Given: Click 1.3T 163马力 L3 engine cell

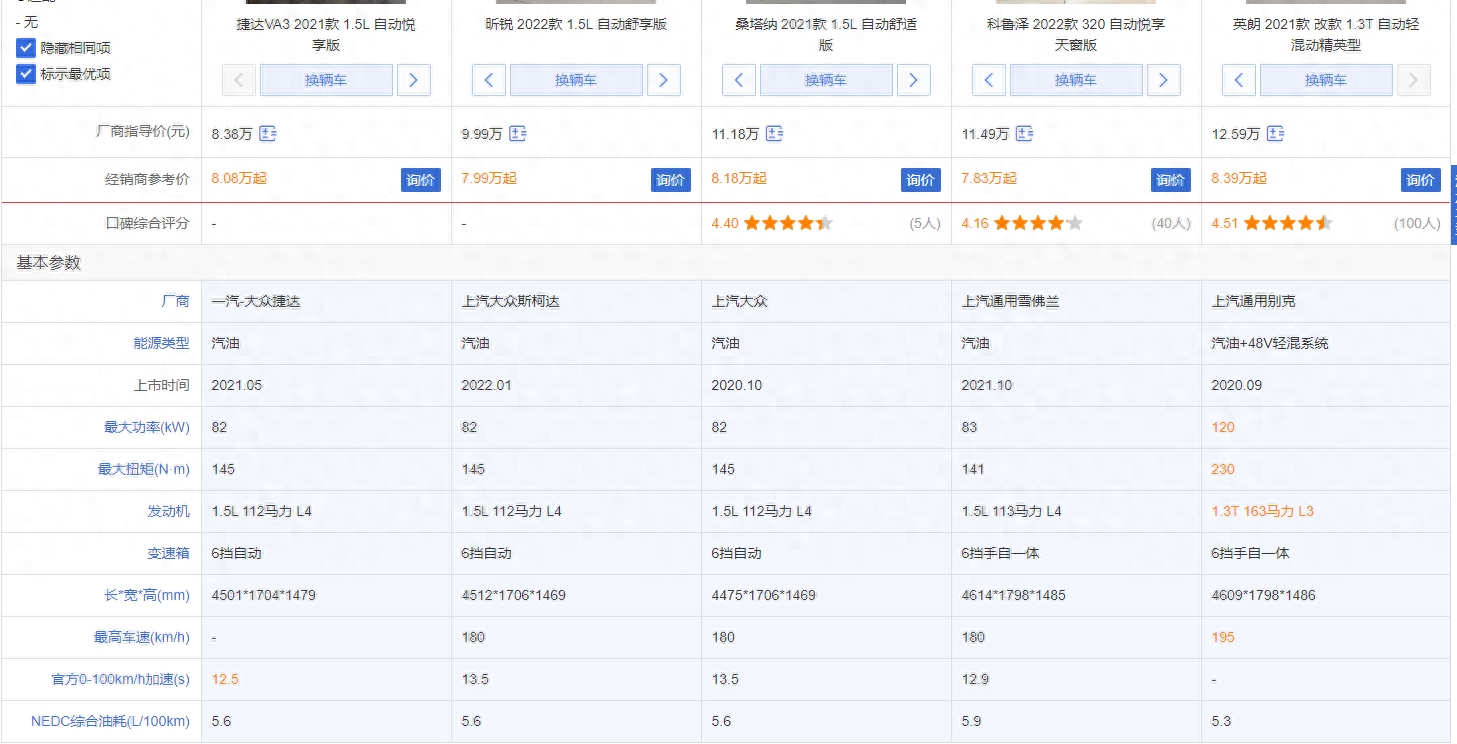Looking at the screenshot, I should (1262, 511).
